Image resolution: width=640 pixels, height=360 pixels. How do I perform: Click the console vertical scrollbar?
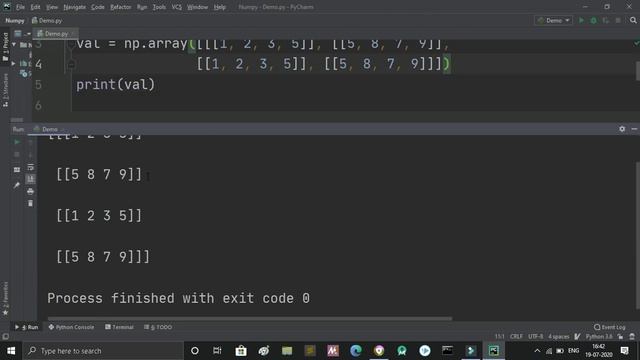point(638,236)
